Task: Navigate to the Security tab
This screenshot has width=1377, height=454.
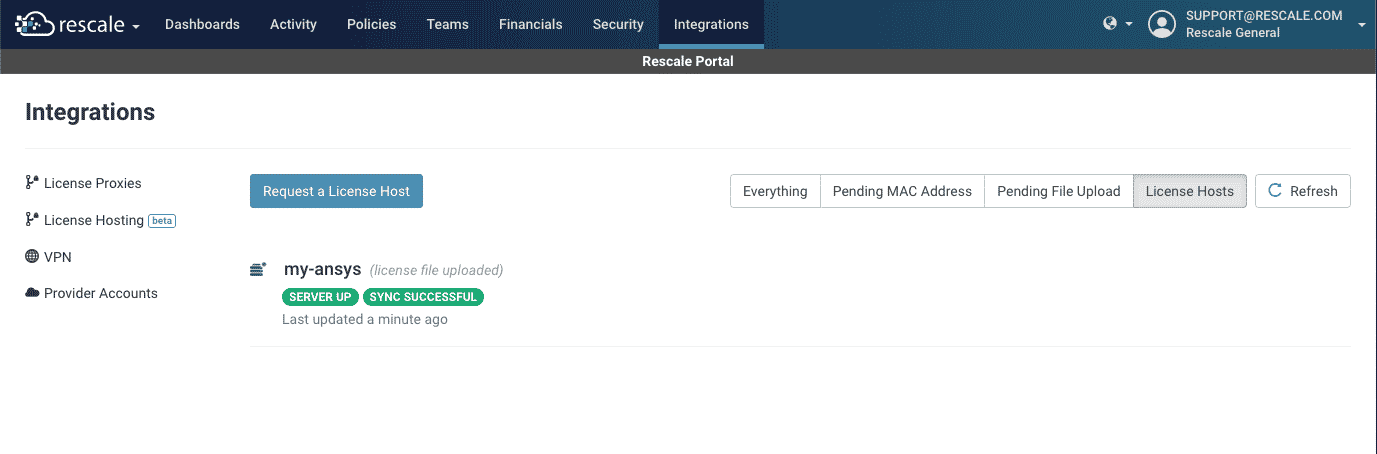Action: pos(618,24)
